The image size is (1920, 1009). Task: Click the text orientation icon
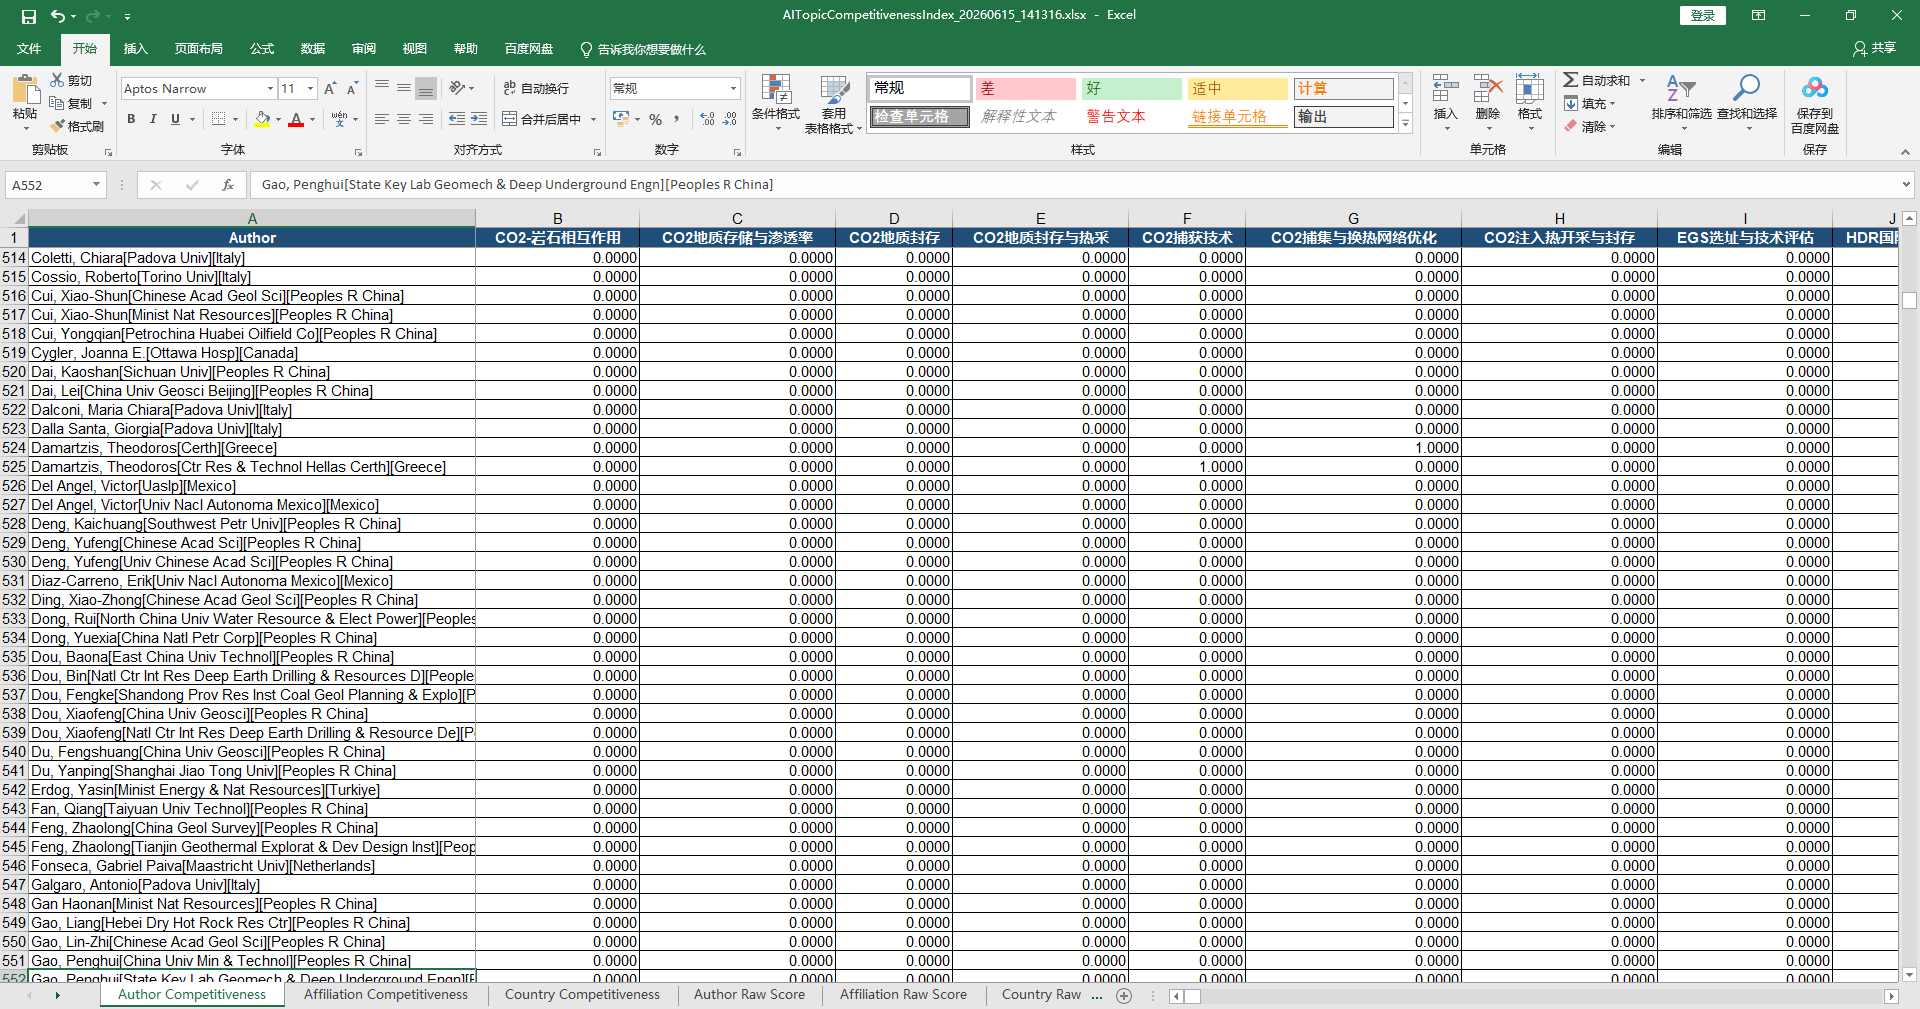click(x=457, y=88)
